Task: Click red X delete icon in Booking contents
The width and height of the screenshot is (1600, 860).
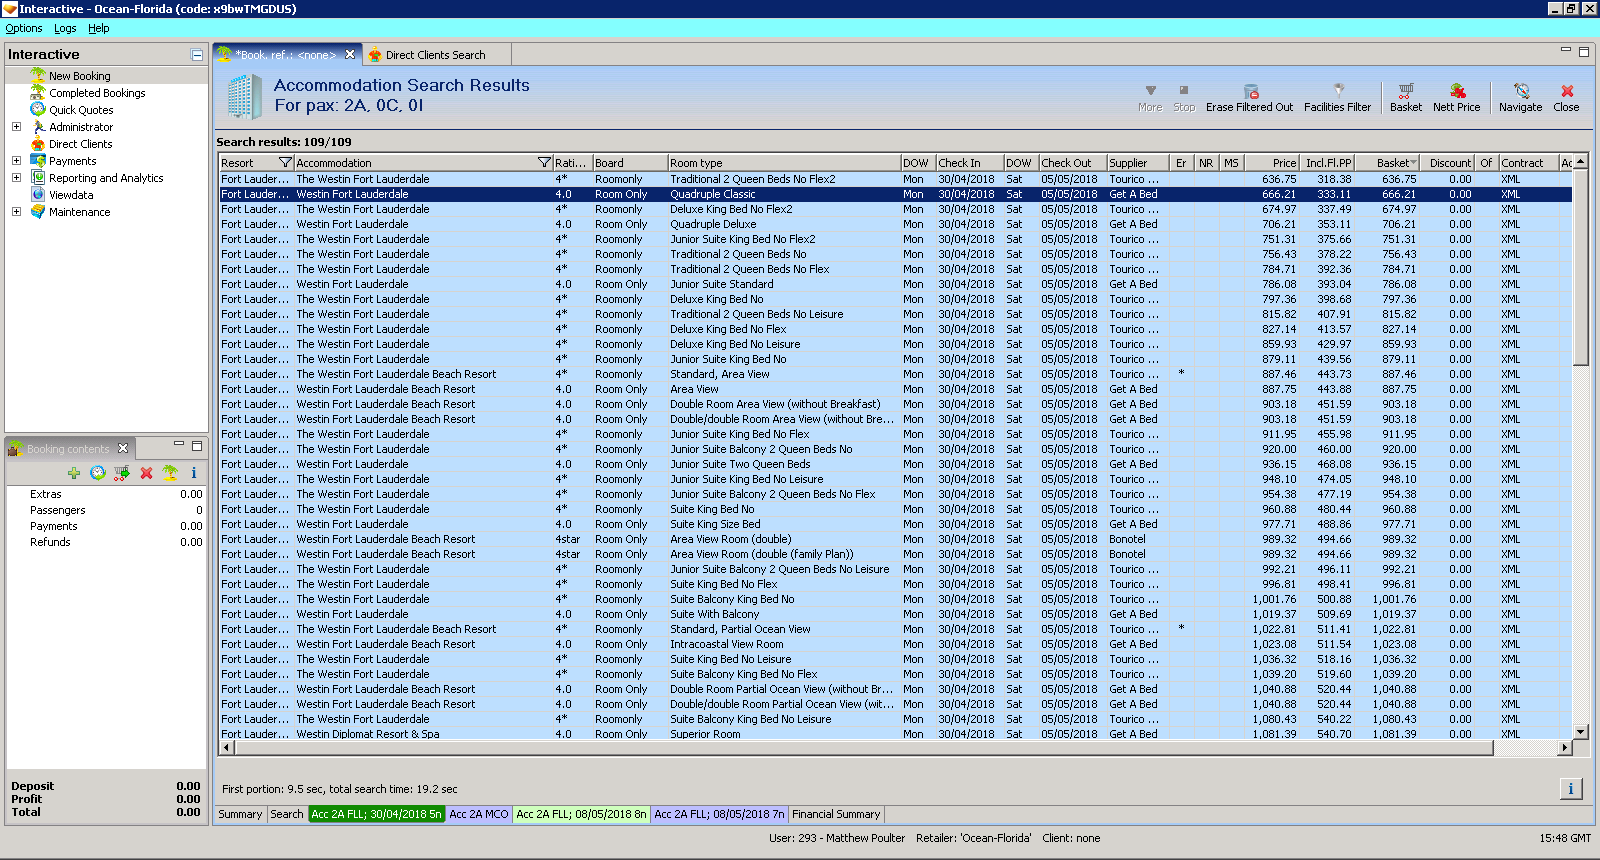Action: (x=146, y=473)
